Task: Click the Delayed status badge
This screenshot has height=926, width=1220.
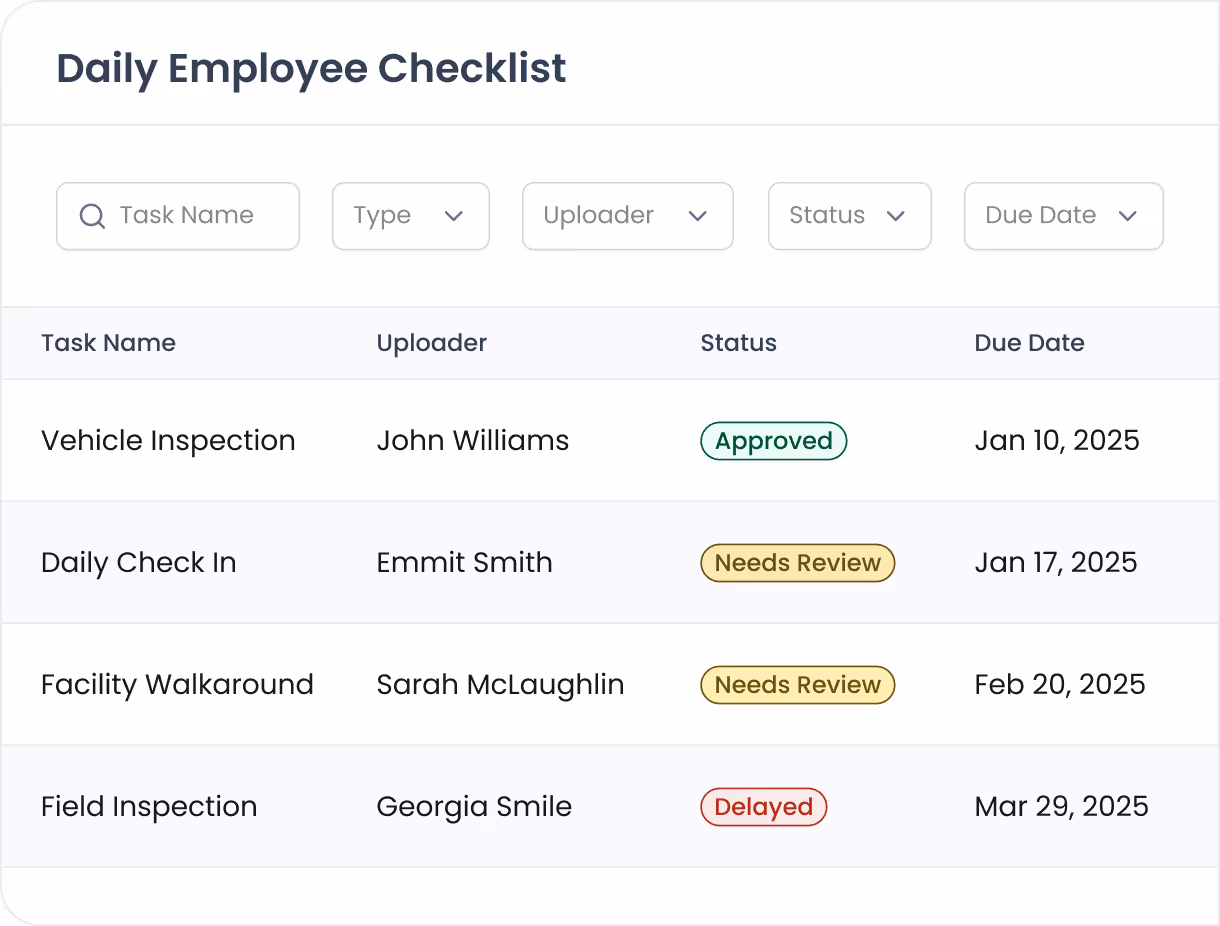Action: point(763,806)
